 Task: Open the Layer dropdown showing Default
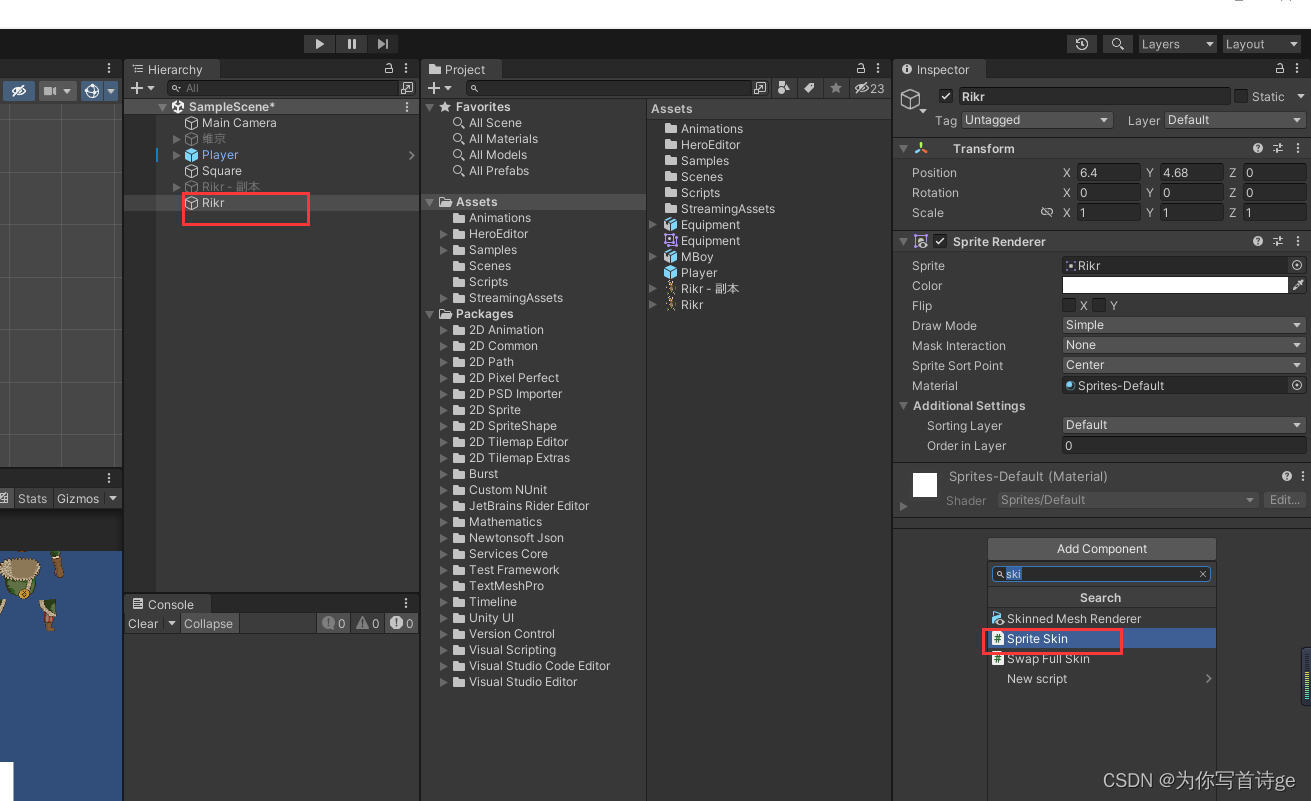tap(1235, 120)
